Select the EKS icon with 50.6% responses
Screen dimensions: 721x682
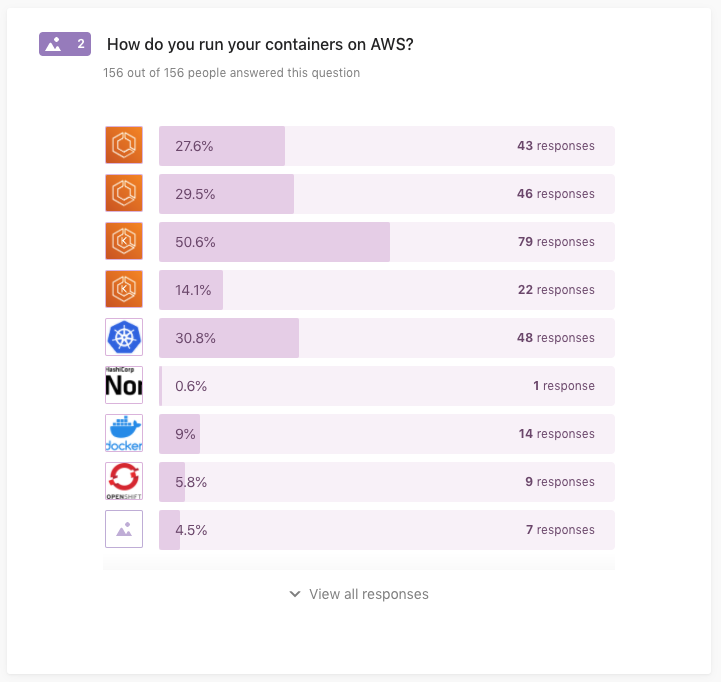click(x=124, y=241)
